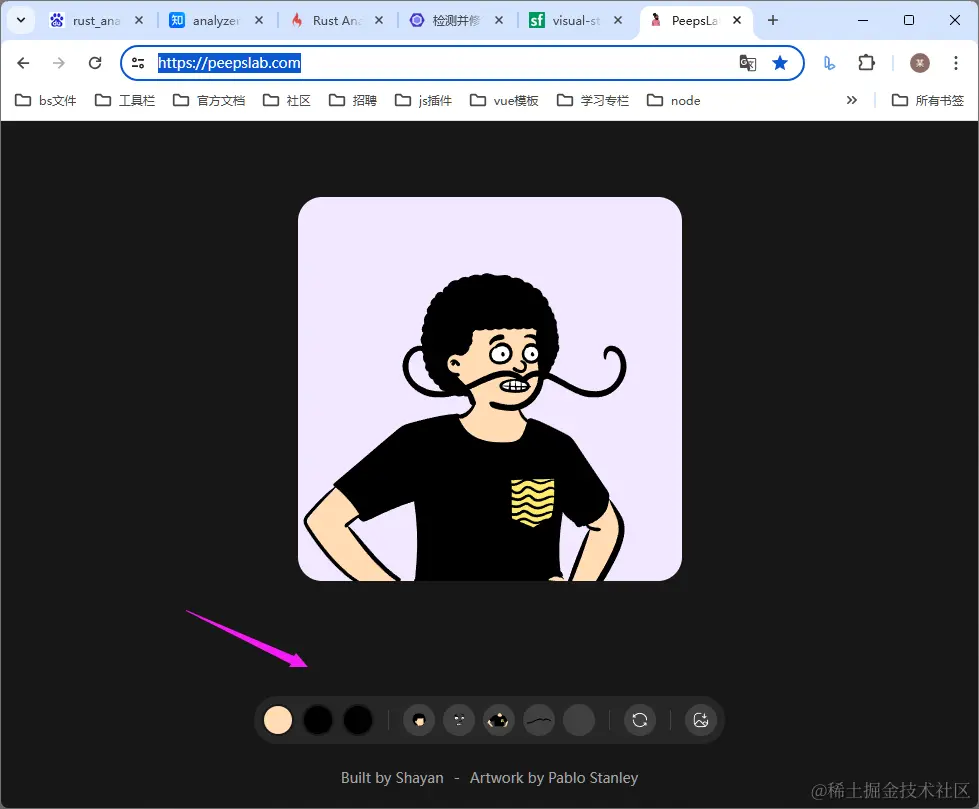979x809 pixels.
Task: Expand hidden bookmarks with double chevron
Action: click(x=852, y=101)
